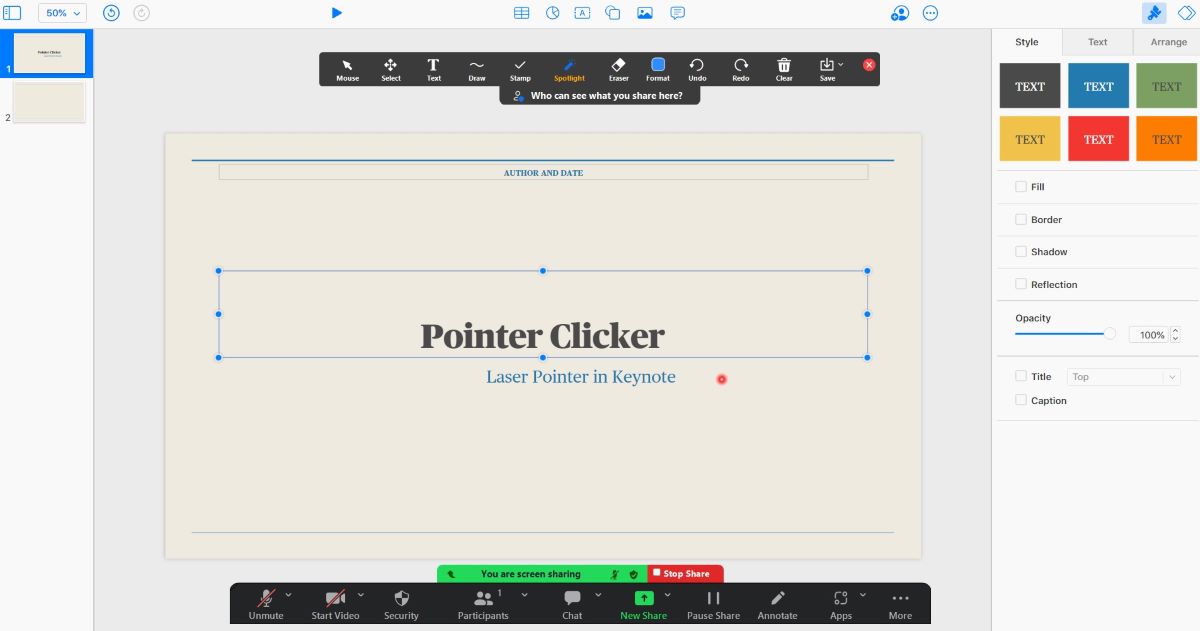The height and width of the screenshot is (631, 1200).
Task: Enable the Caption checkbox
Action: click(x=1021, y=400)
